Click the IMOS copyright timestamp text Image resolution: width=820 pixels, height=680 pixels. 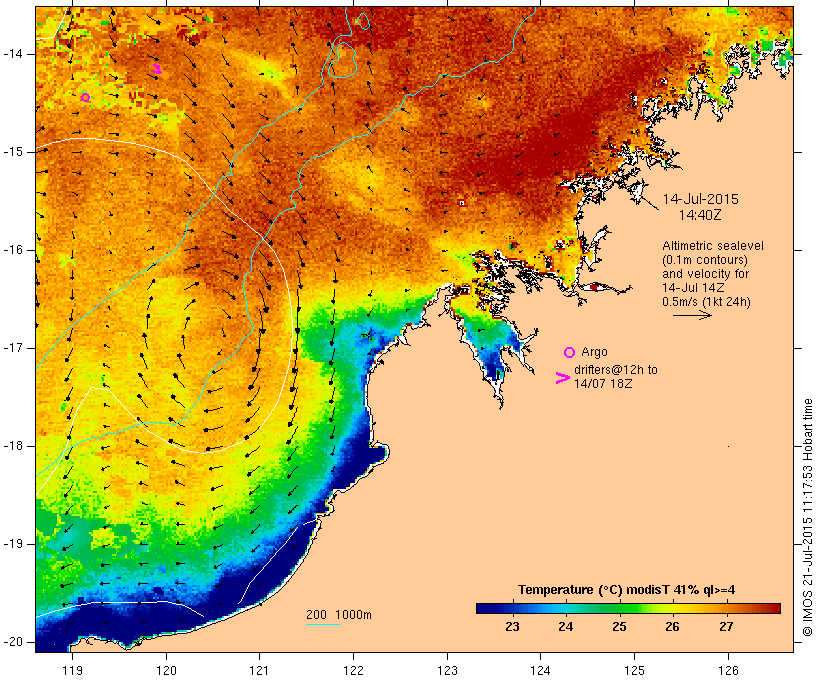(807, 517)
